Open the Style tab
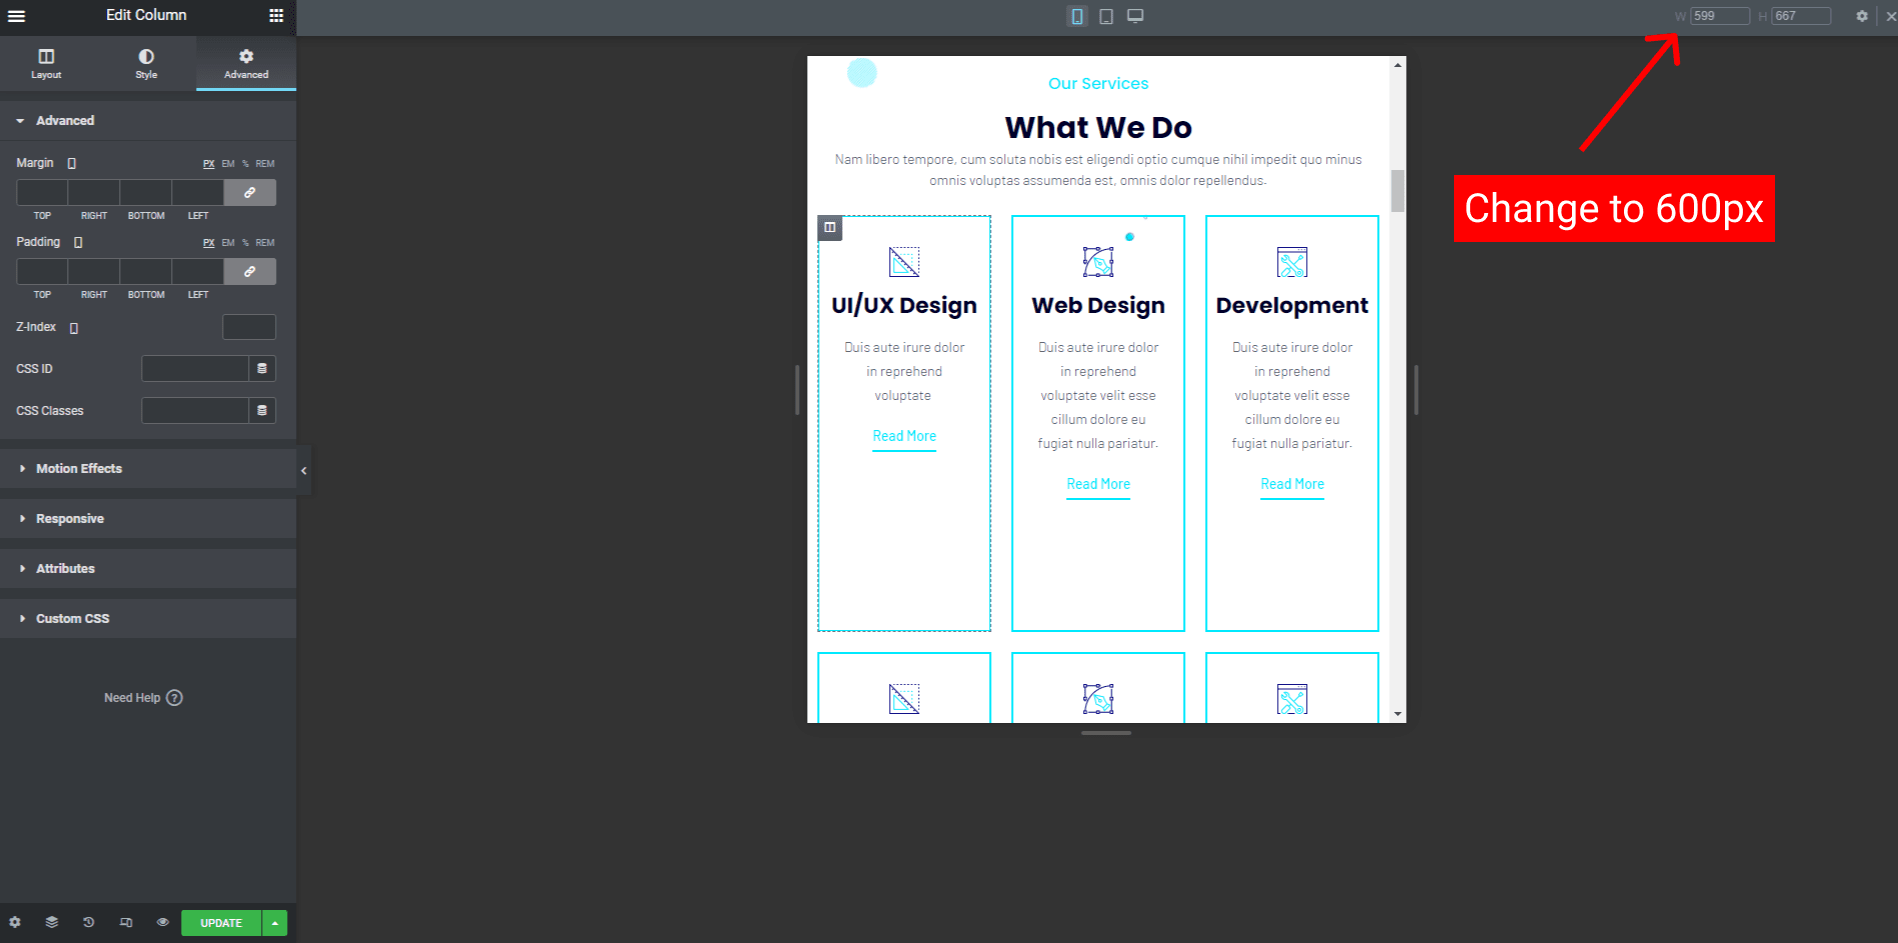Image resolution: width=1898 pixels, height=943 pixels. pos(146,64)
